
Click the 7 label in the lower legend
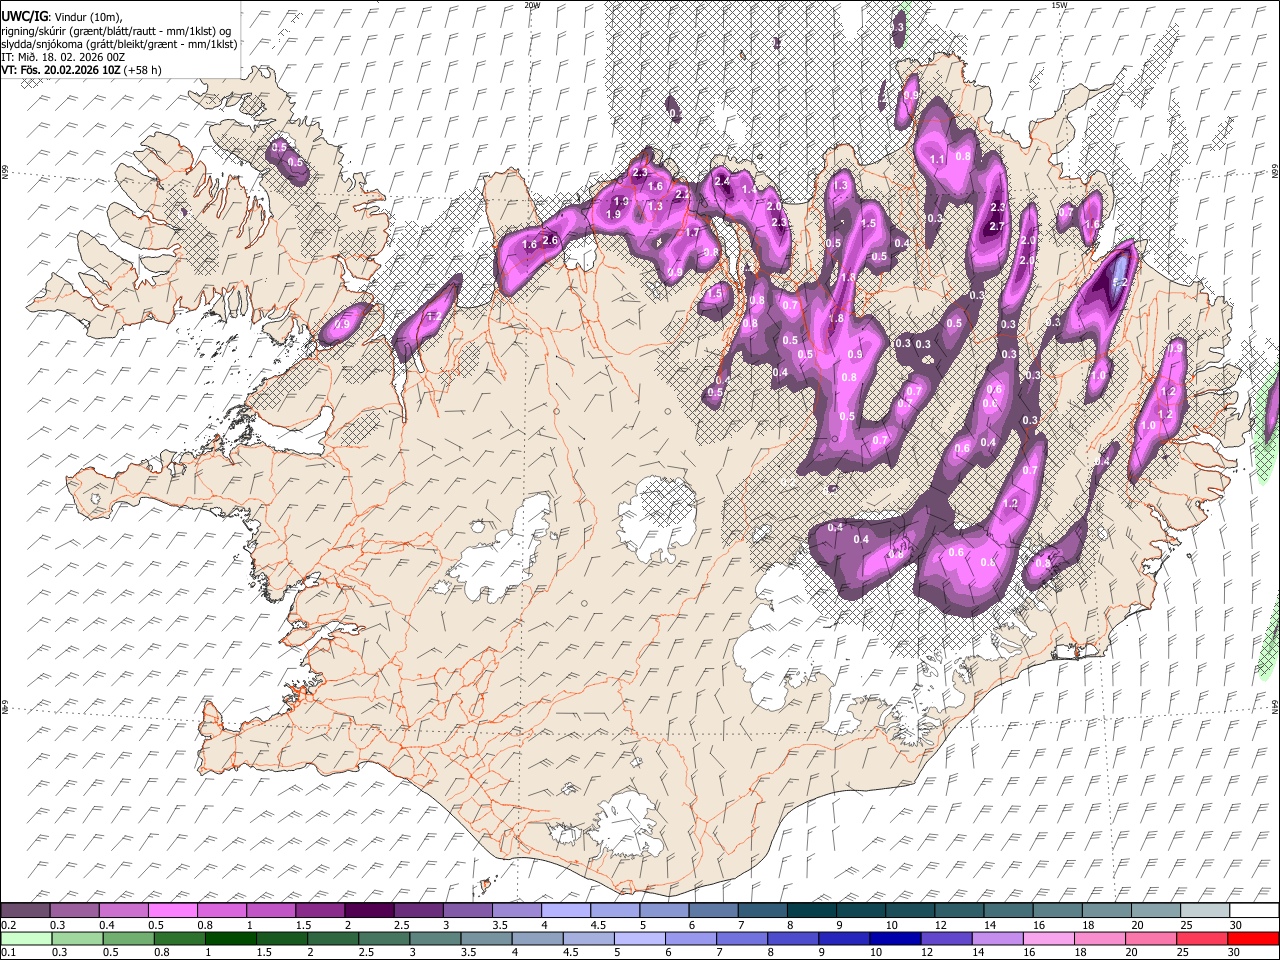coord(720,953)
